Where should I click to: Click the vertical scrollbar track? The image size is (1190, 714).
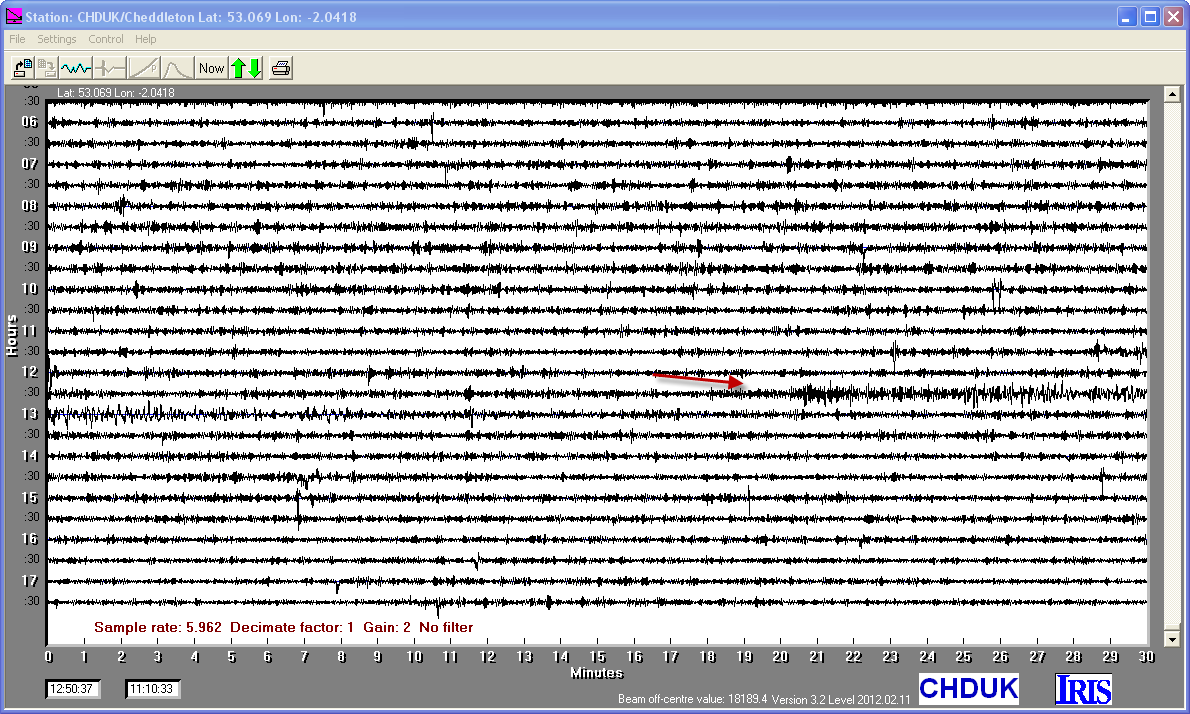coord(1172,364)
